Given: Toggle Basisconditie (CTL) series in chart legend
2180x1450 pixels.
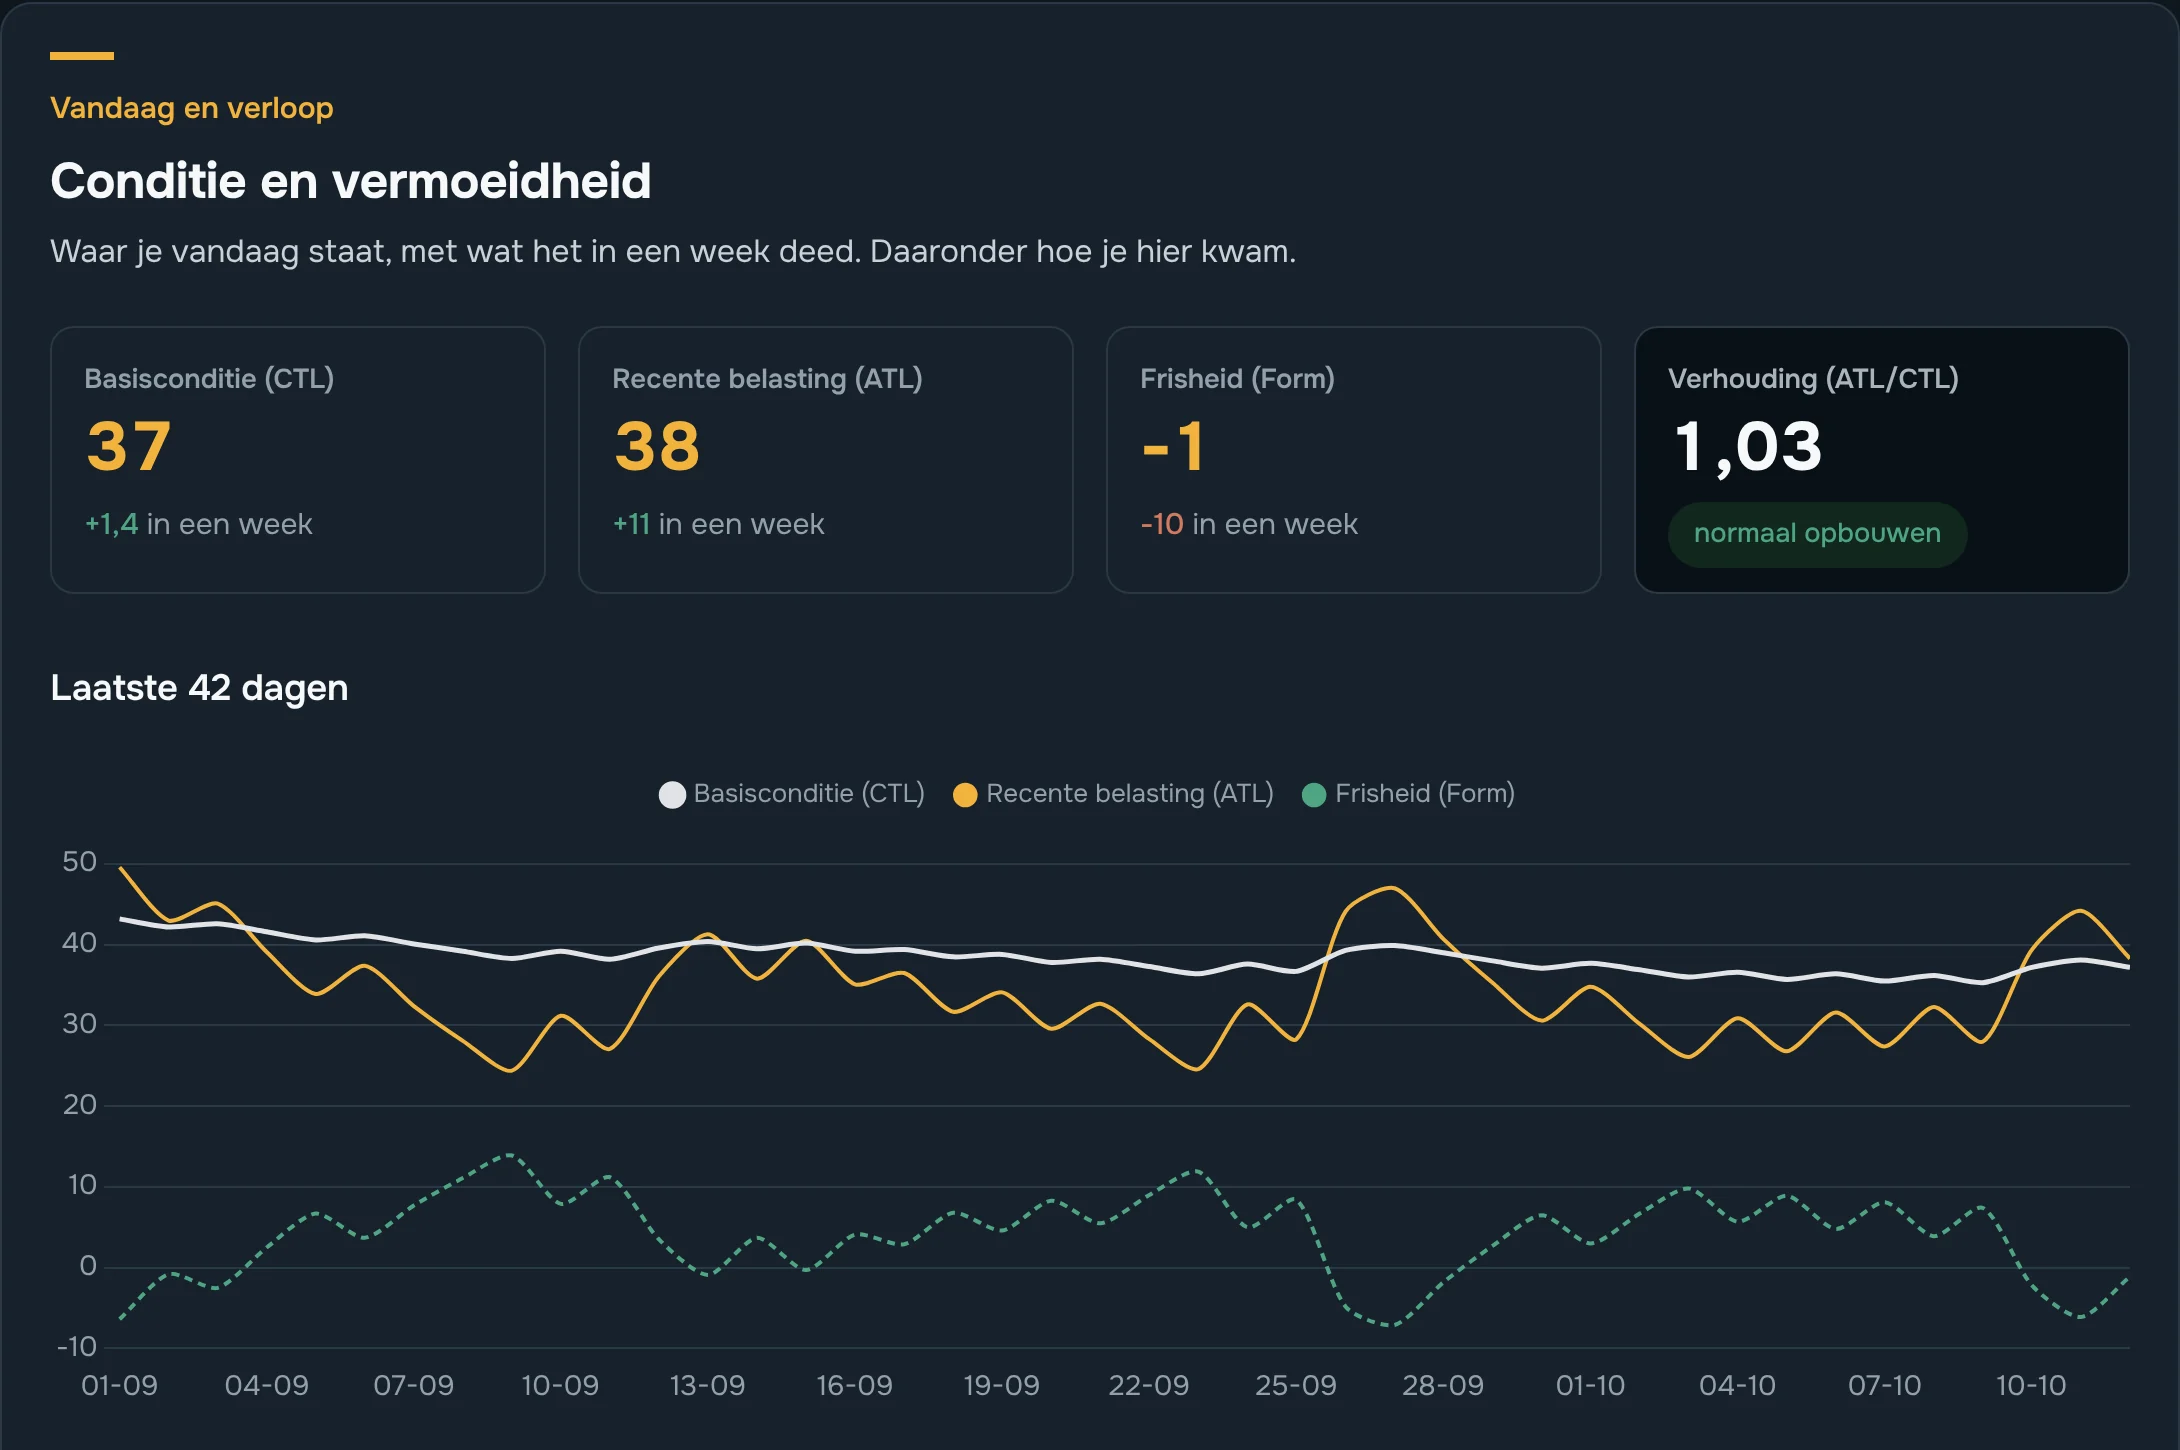Looking at the screenshot, I should [791, 794].
